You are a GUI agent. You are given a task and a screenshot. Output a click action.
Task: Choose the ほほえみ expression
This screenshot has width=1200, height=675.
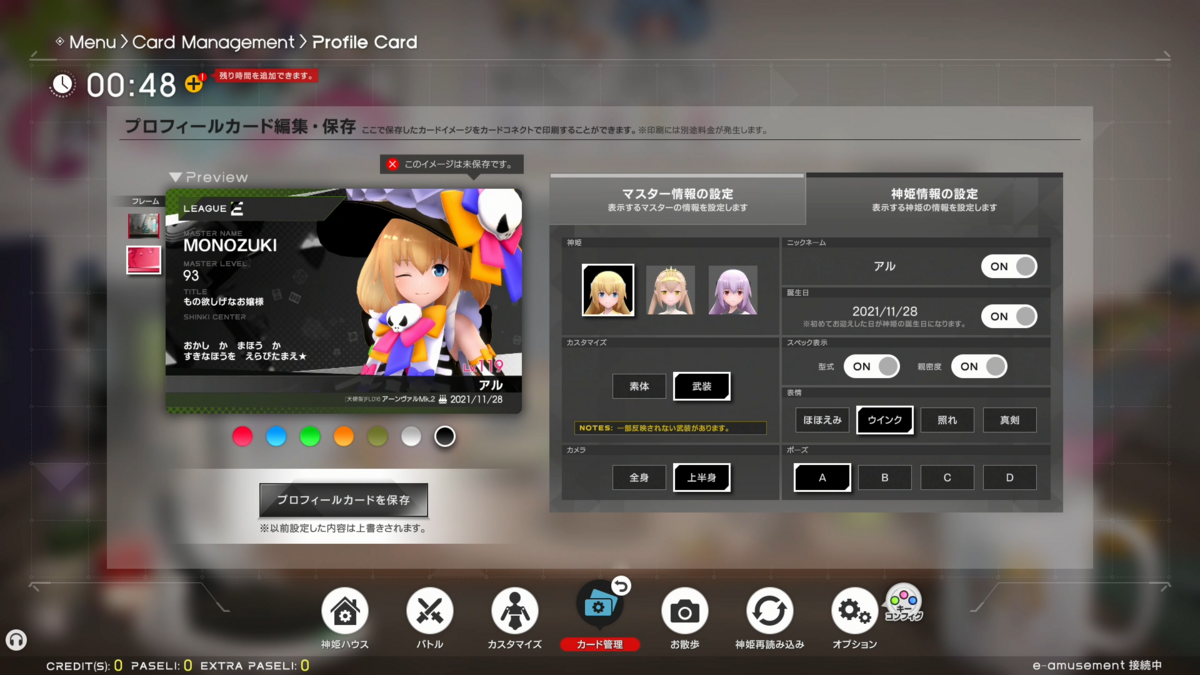pyautogui.click(x=822, y=420)
